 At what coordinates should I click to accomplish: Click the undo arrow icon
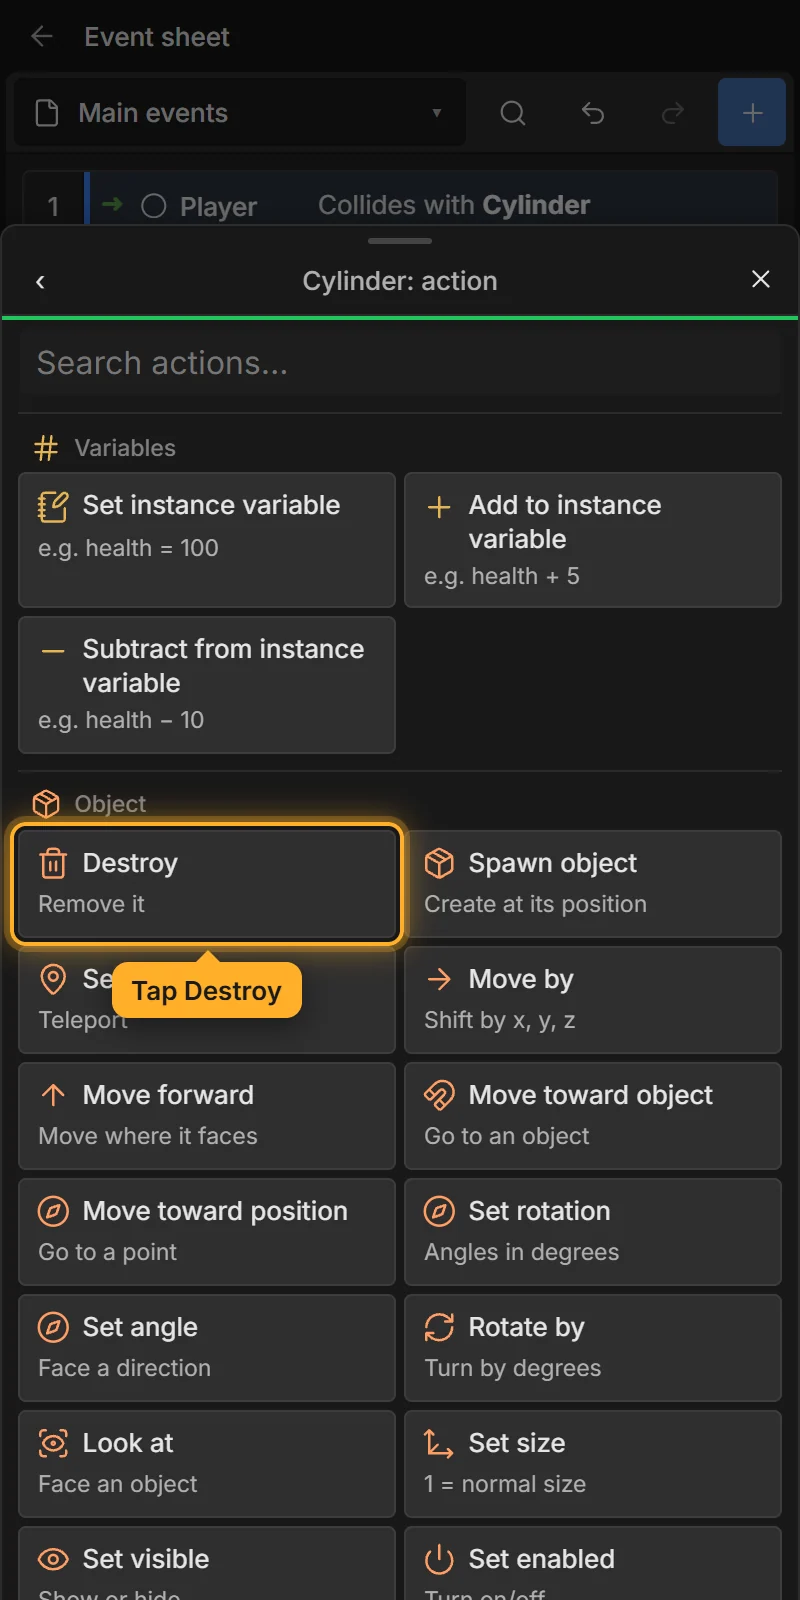593,113
